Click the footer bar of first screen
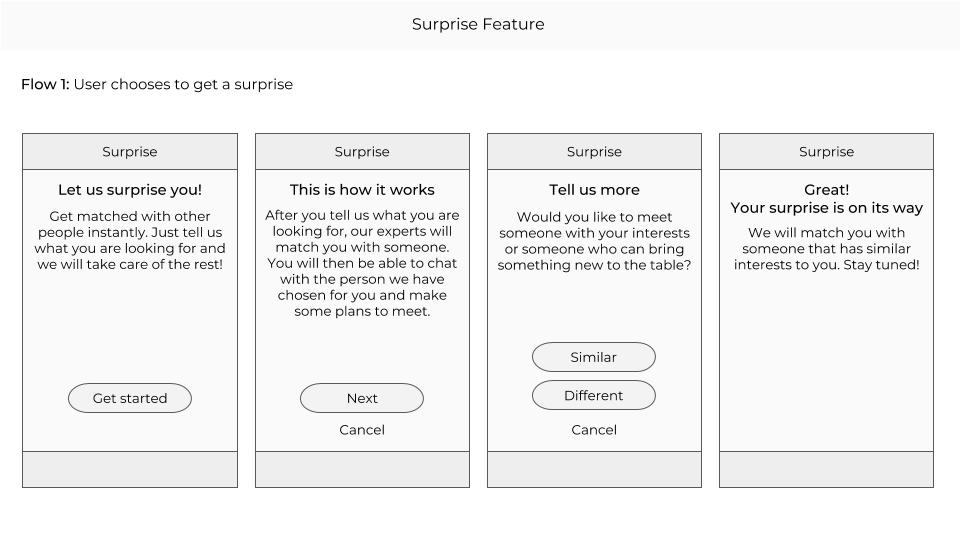 tap(130, 470)
